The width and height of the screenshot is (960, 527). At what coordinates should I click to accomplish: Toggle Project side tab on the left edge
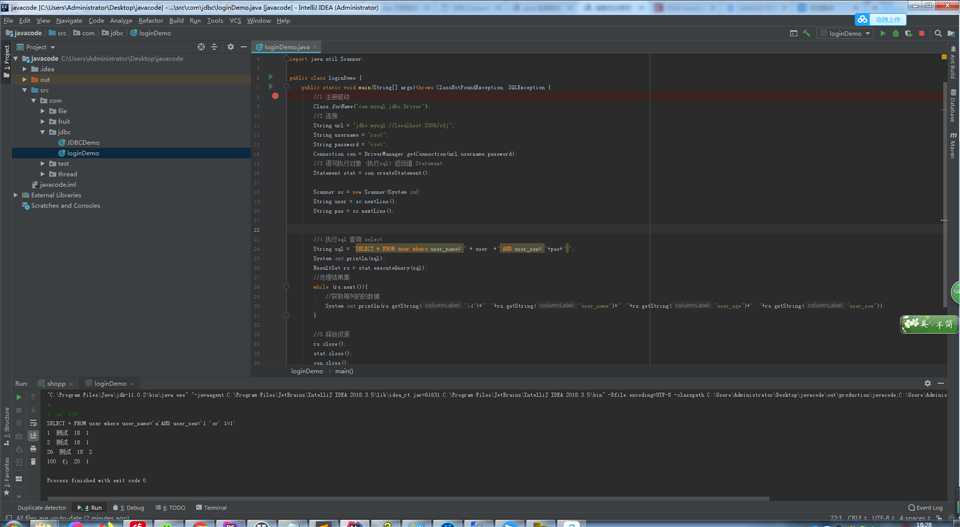(6, 61)
